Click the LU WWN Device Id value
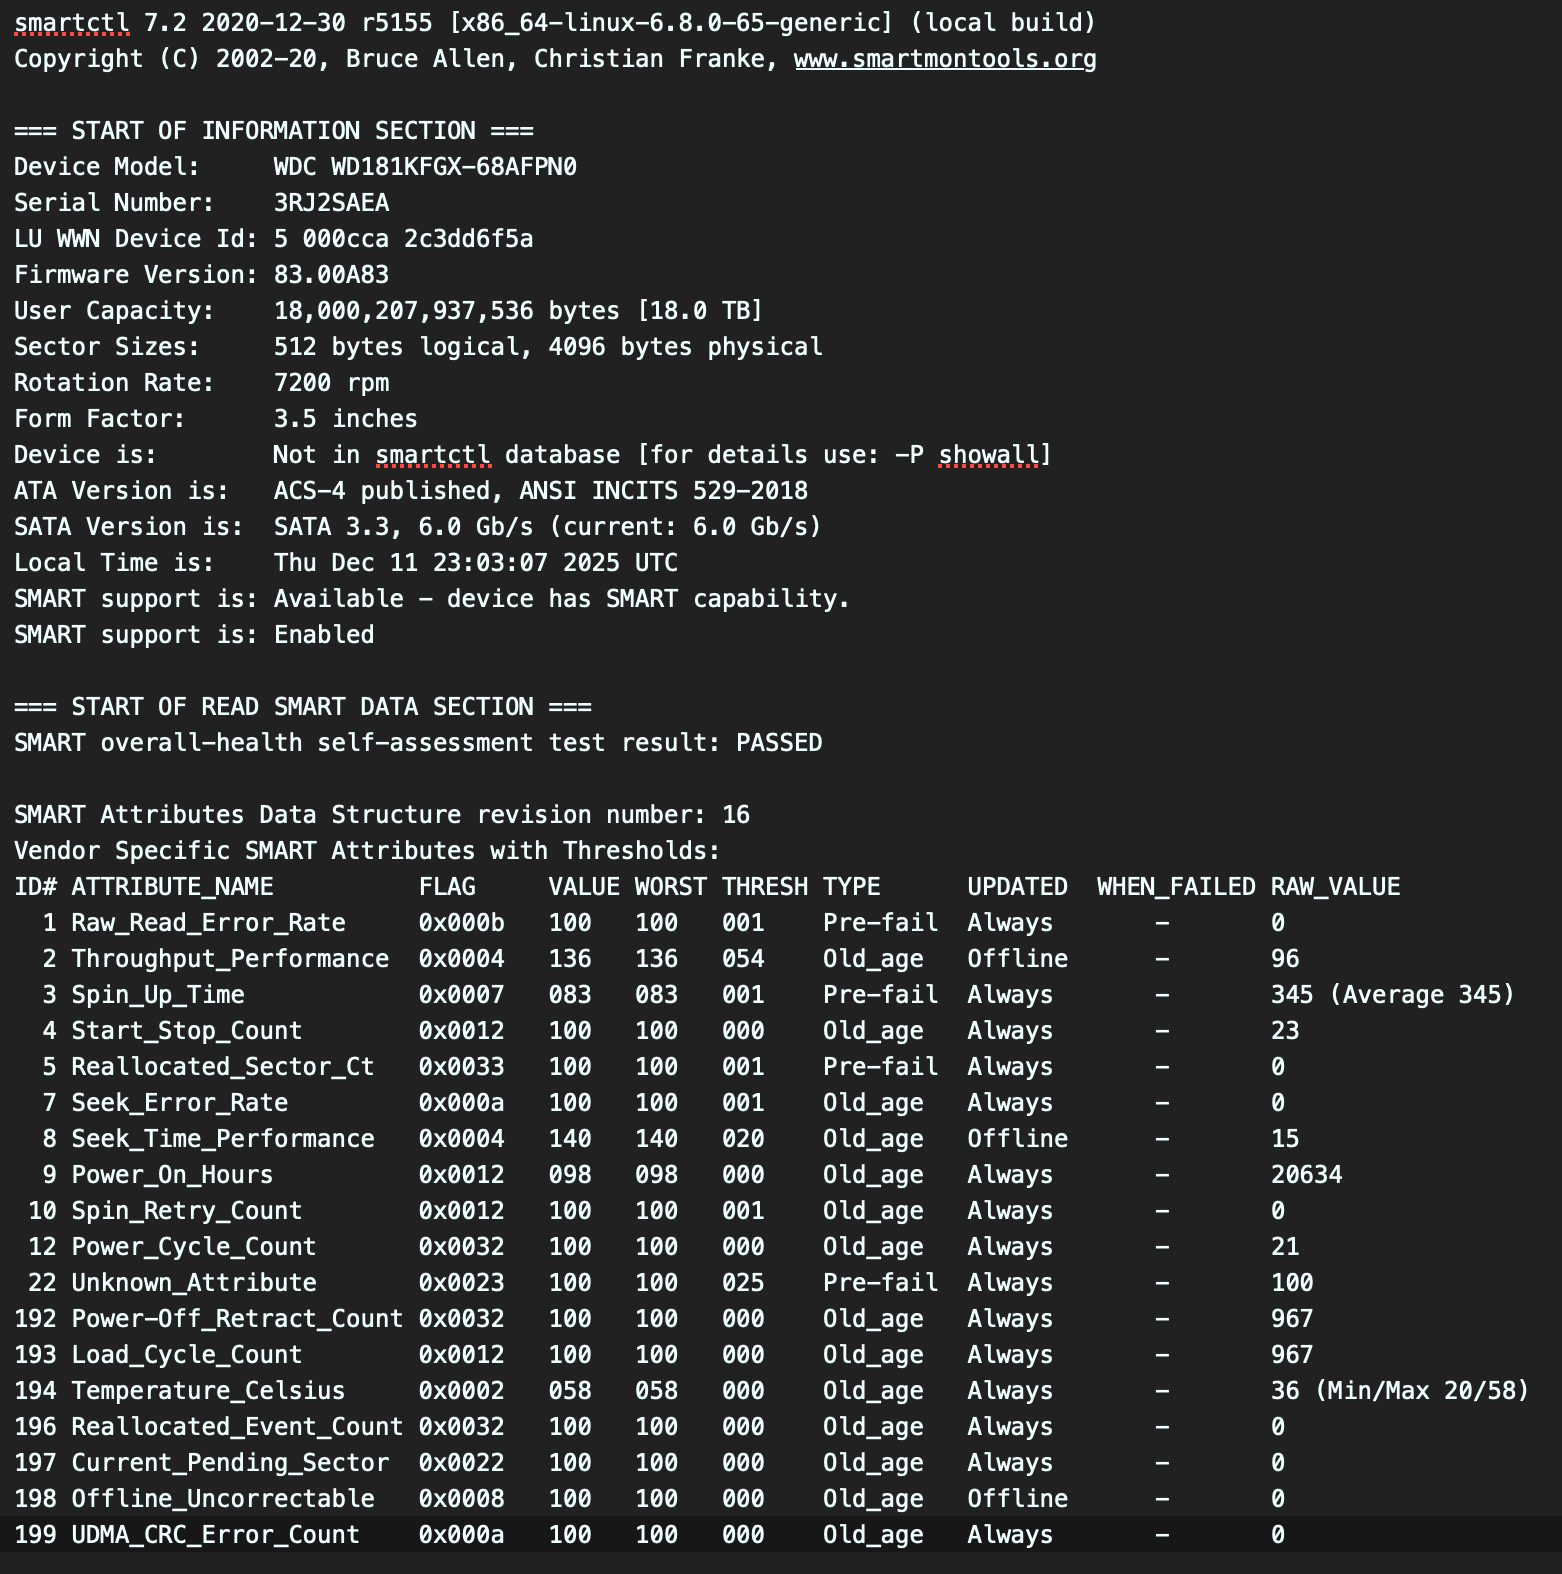 (403, 239)
